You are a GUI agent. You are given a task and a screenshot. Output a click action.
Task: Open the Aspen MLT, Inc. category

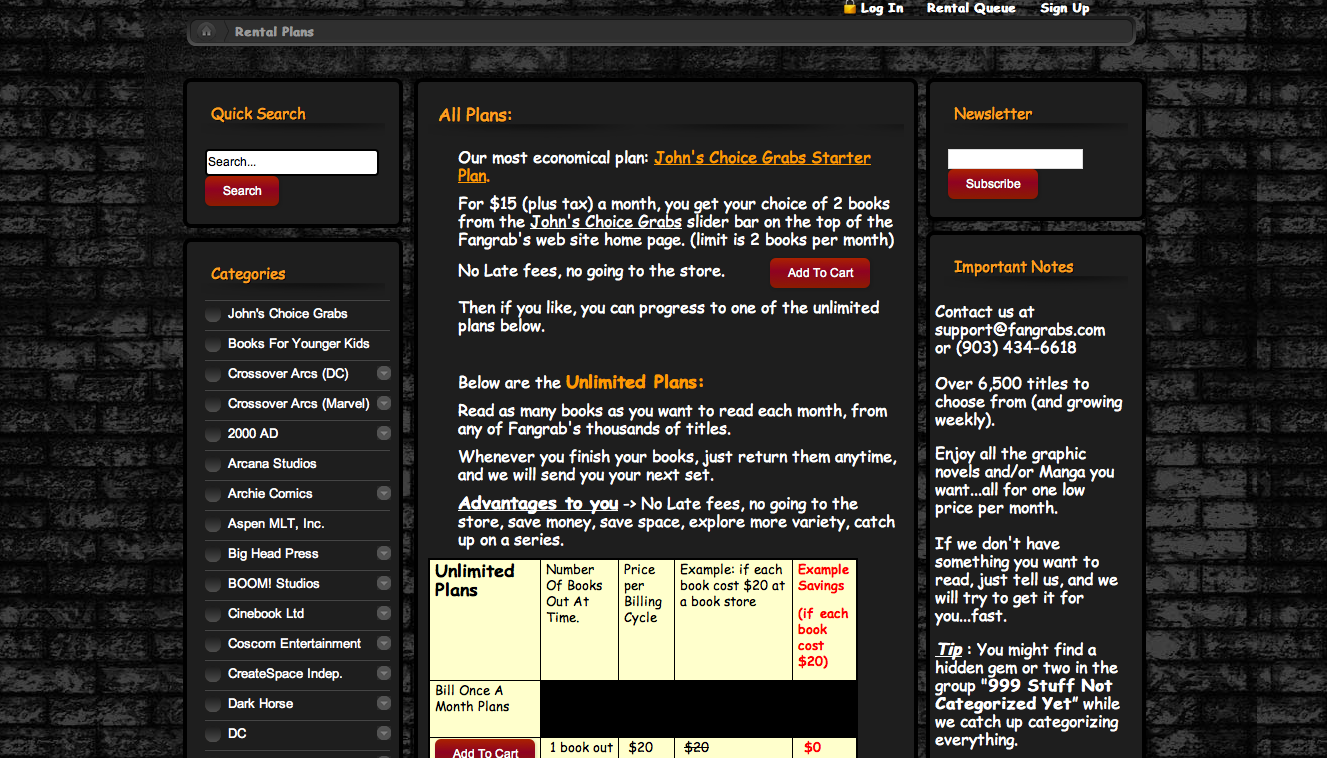276,523
